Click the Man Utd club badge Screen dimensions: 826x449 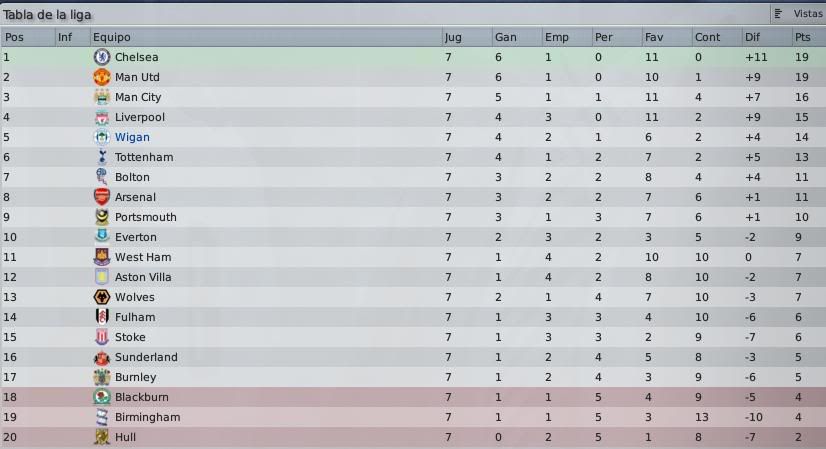coord(102,77)
